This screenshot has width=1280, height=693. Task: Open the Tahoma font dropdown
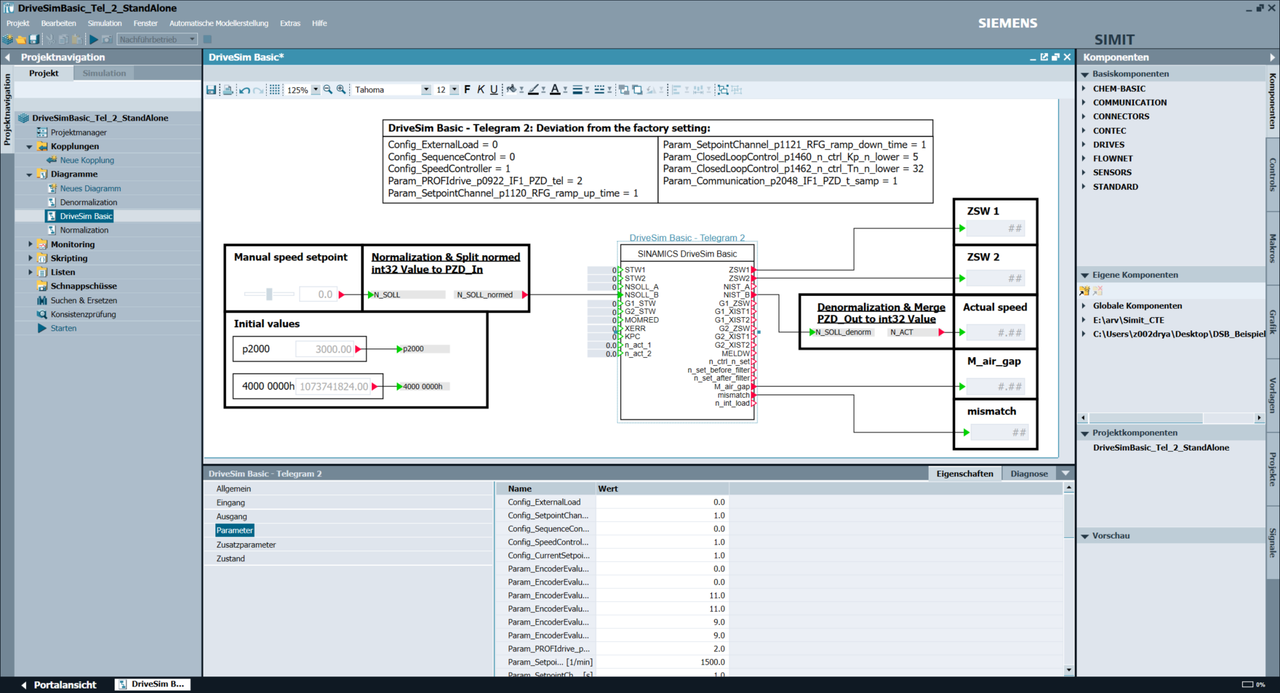point(427,90)
